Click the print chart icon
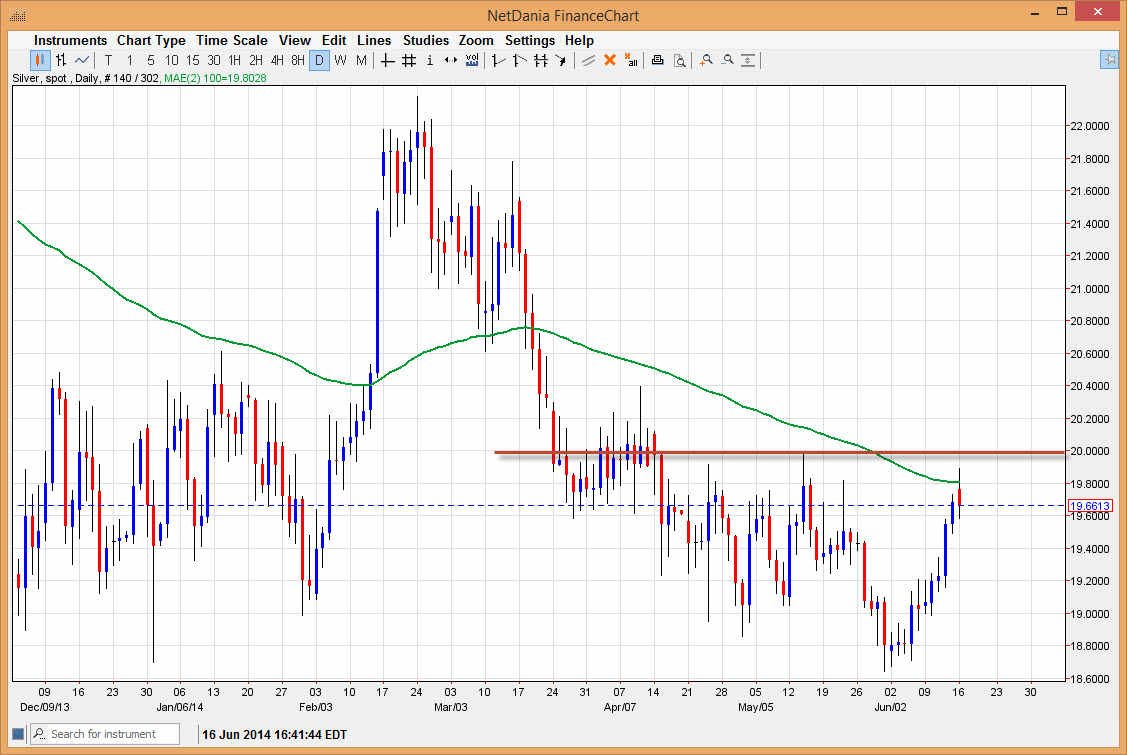Image resolution: width=1127 pixels, height=755 pixels. 658,60
